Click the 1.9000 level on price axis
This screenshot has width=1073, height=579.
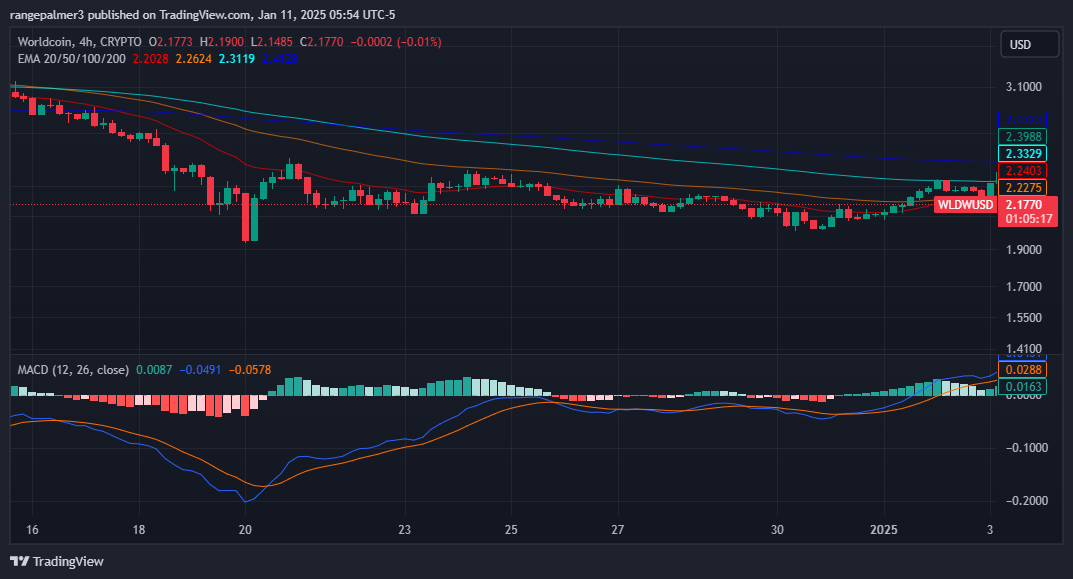(x=1025, y=250)
